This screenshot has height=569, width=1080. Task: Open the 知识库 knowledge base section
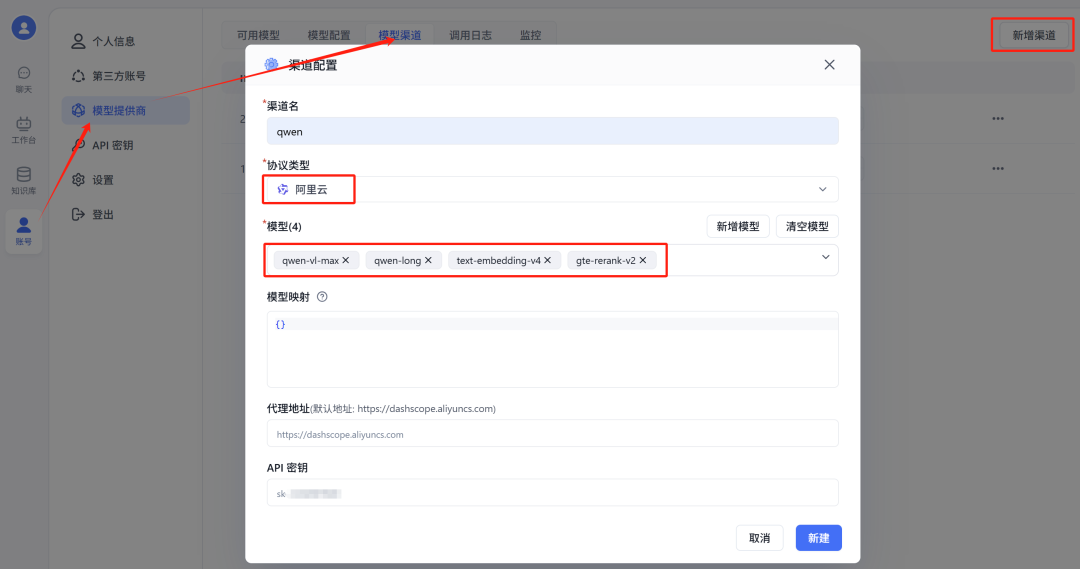[x=23, y=180]
